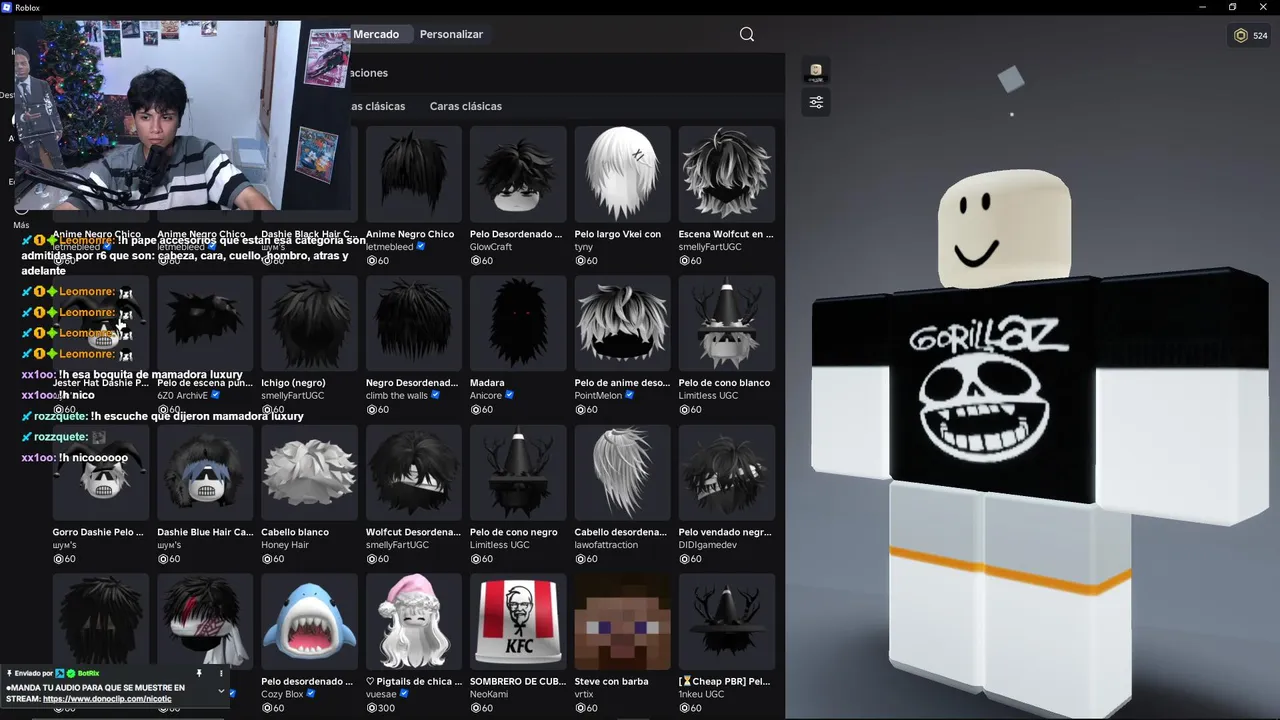Select the Negro Desordenado hair thumbnail
The image size is (1280, 720).
click(413, 323)
